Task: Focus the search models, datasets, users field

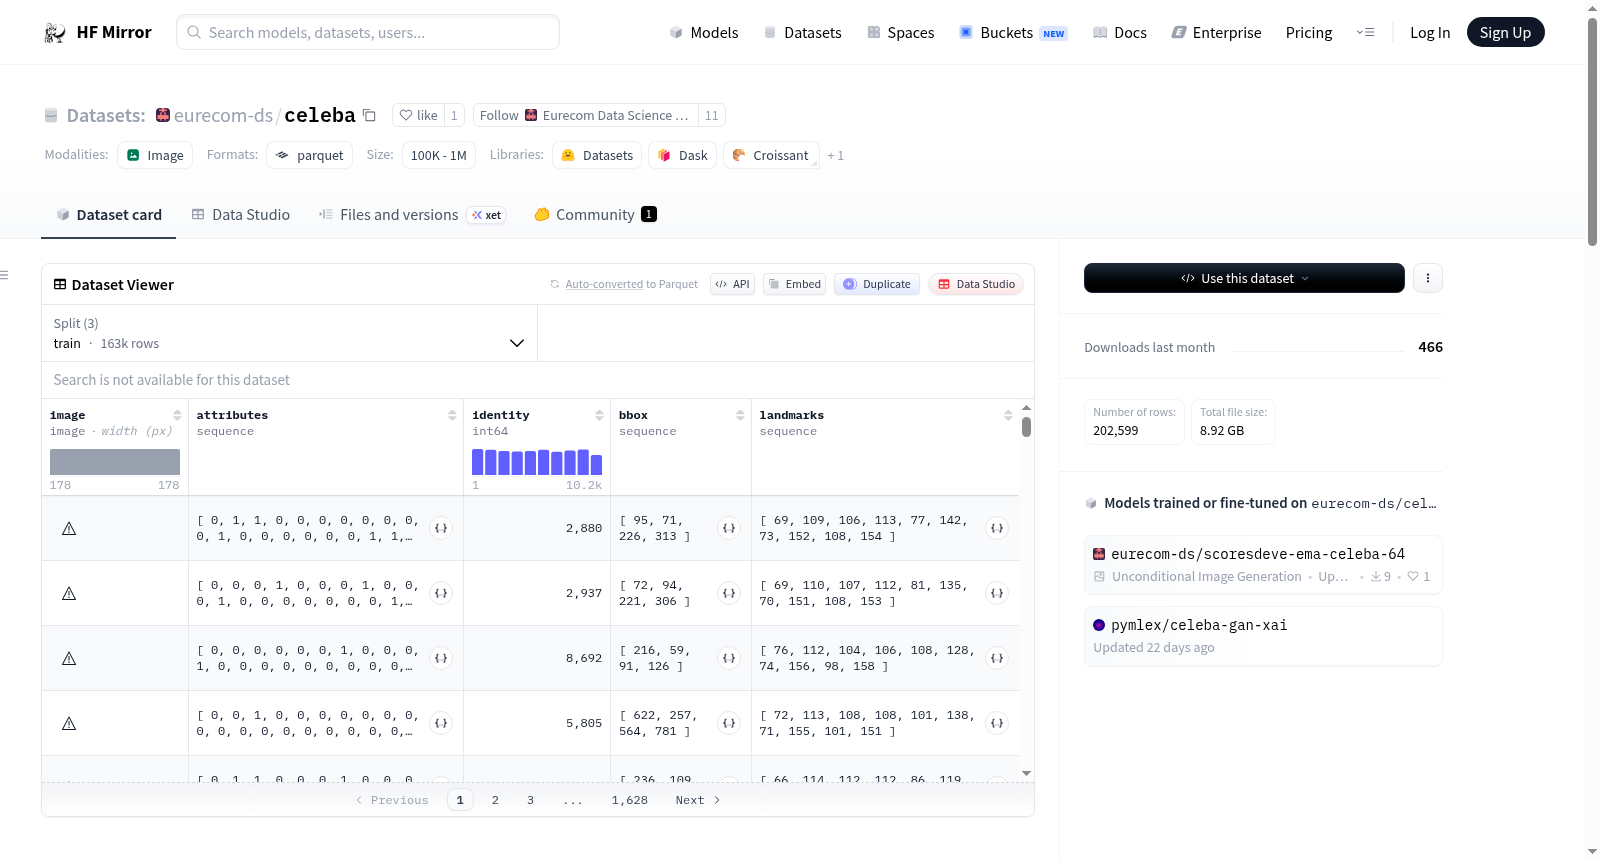Action: pyautogui.click(x=368, y=32)
